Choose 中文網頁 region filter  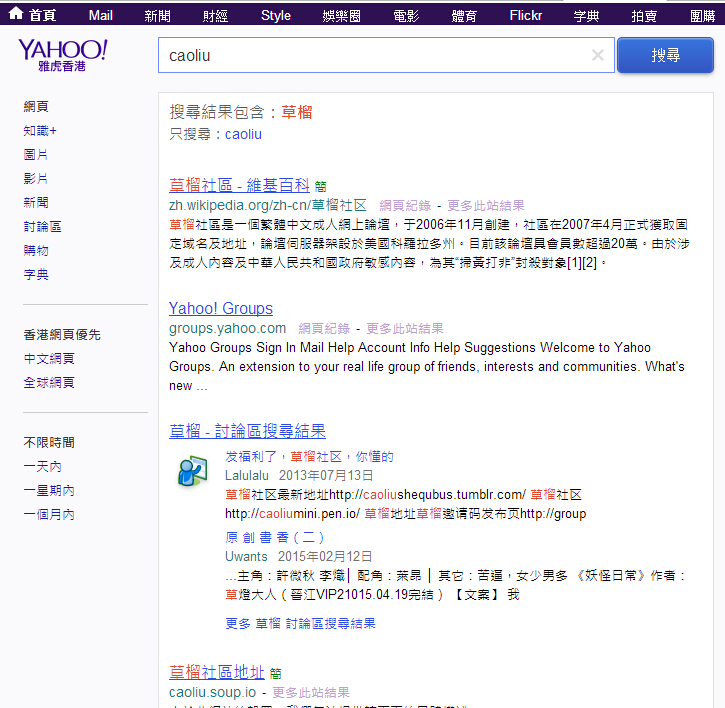coord(49,359)
